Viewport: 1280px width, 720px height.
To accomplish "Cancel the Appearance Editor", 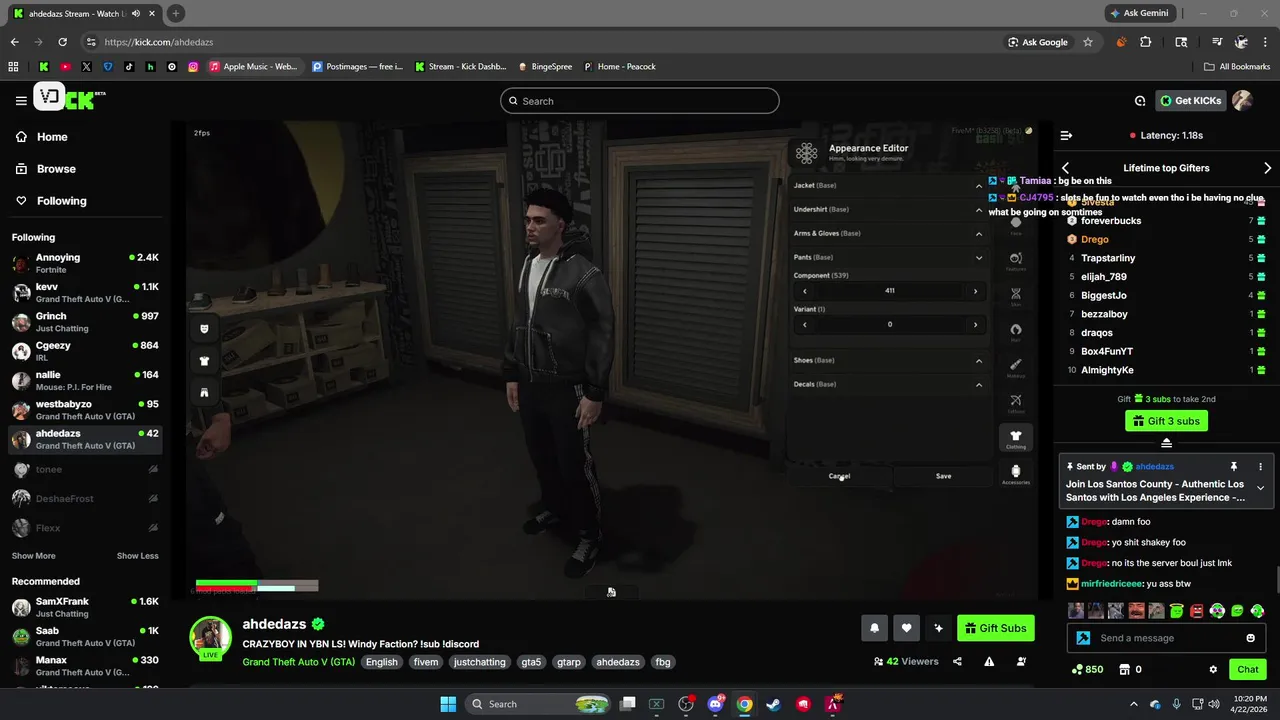I will (x=839, y=476).
